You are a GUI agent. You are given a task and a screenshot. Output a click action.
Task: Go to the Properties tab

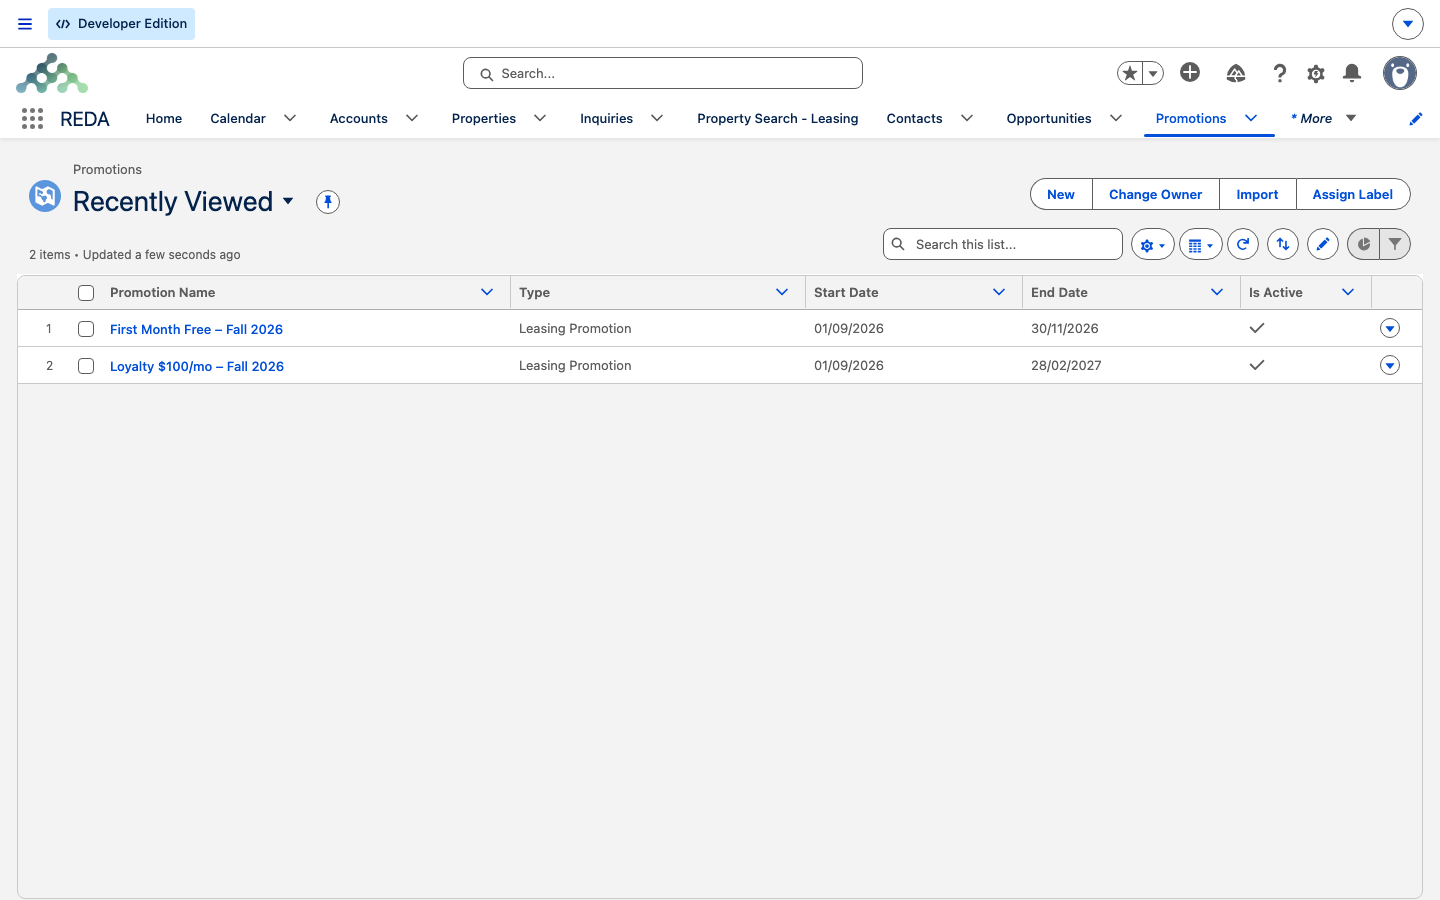point(484,118)
